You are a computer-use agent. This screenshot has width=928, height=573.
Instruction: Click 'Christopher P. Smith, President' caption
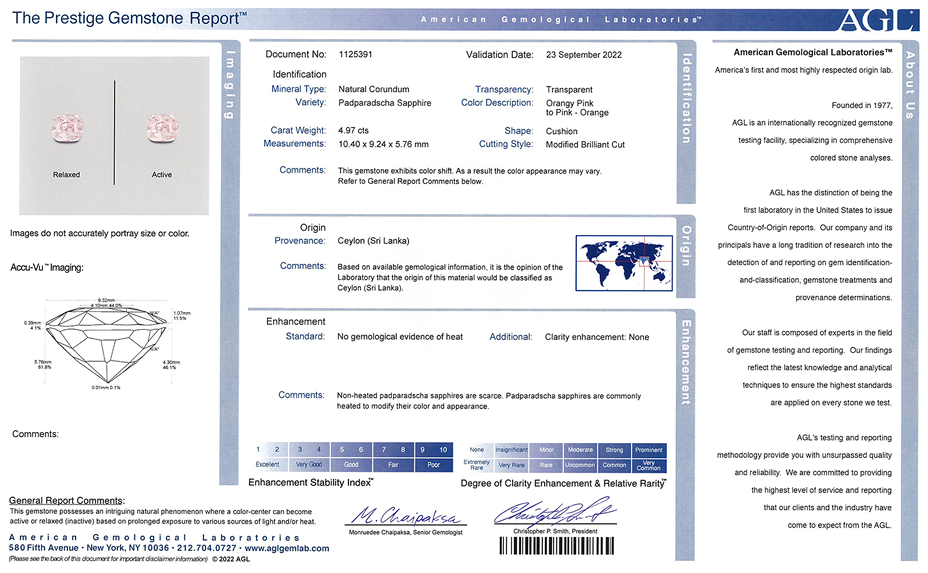pyautogui.click(x=555, y=532)
